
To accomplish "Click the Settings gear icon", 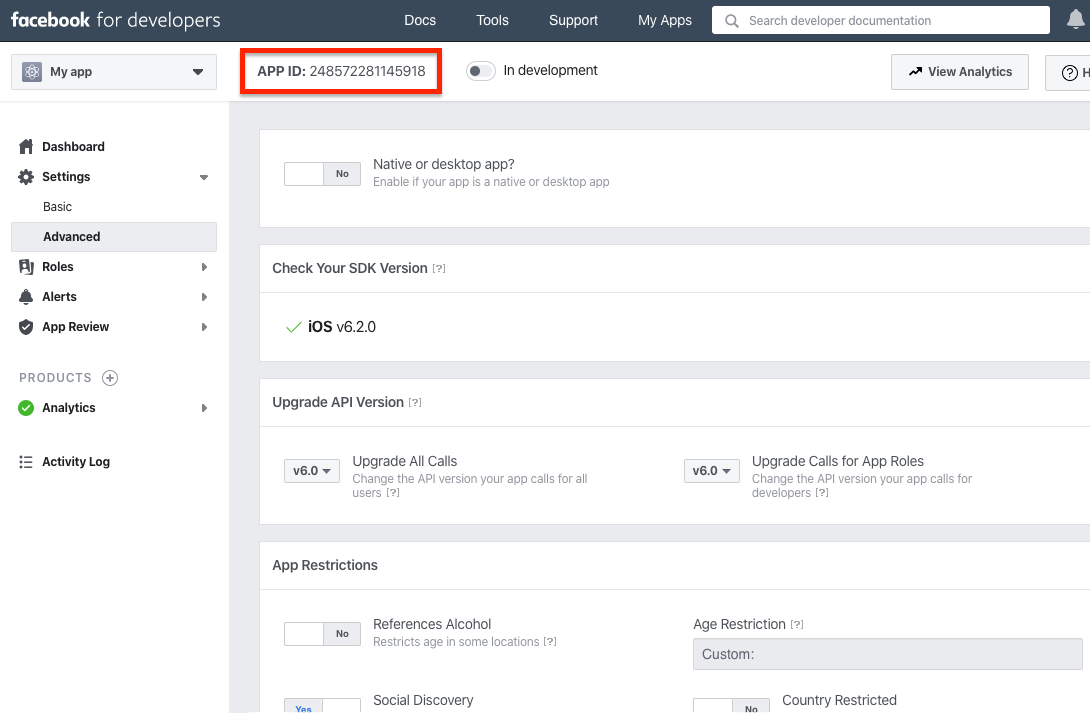I will point(26,177).
